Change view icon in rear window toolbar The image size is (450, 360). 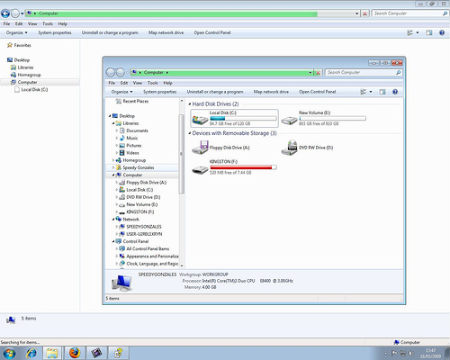pyautogui.click(x=410, y=33)
